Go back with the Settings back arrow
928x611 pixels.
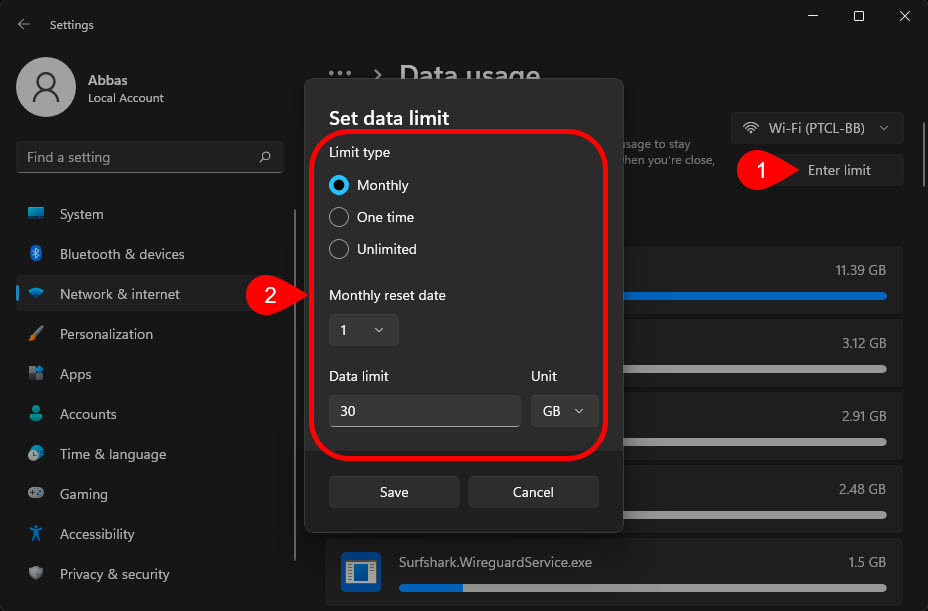coord(24,24)
